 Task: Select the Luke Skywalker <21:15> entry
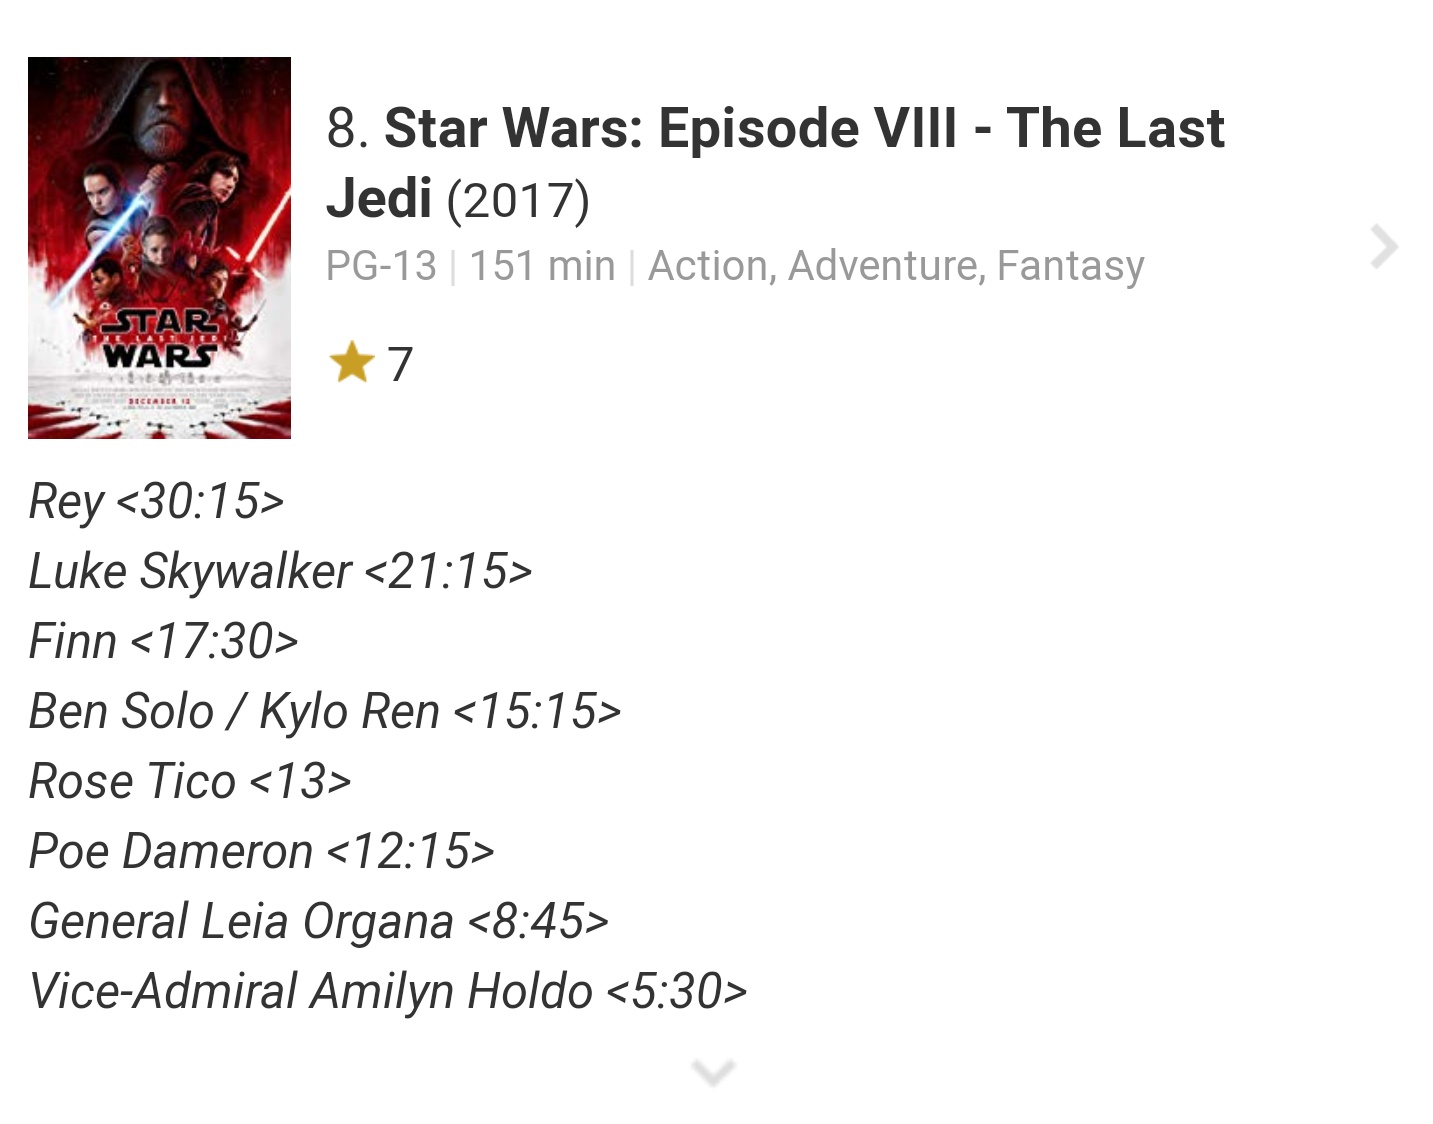280,572
